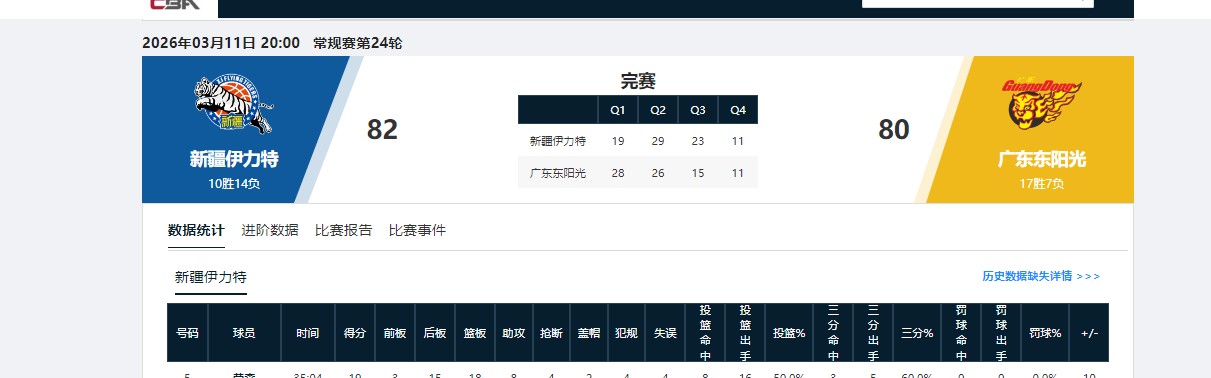
Task: Click the final score 80
Action: (894, 130)
